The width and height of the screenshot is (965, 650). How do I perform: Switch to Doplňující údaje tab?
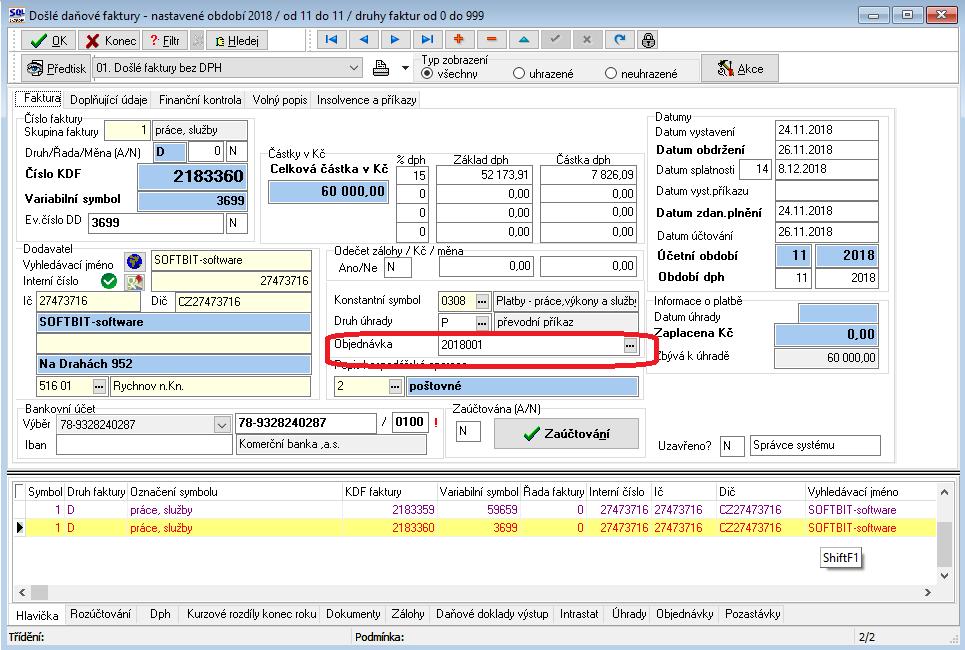point(108,100)
